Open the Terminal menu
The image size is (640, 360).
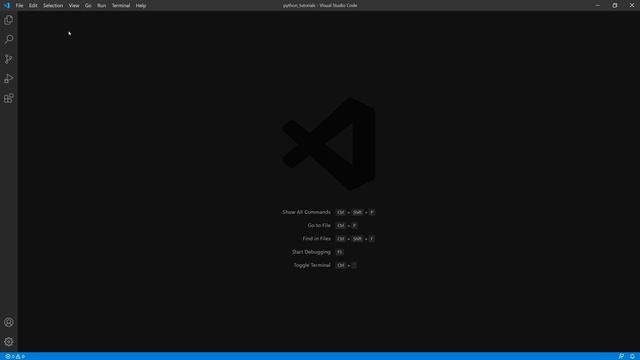(121, 6)
